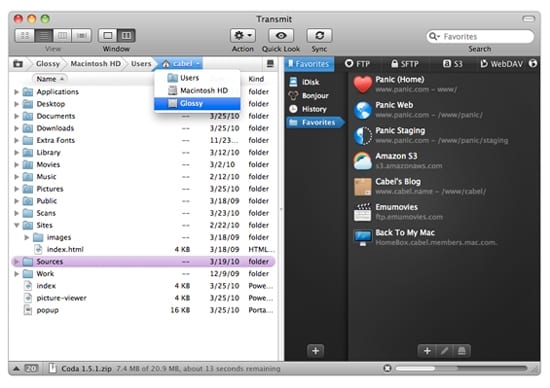Collapse the Sites folder triangle
550x388 pixels.
(x=16, y=225)
